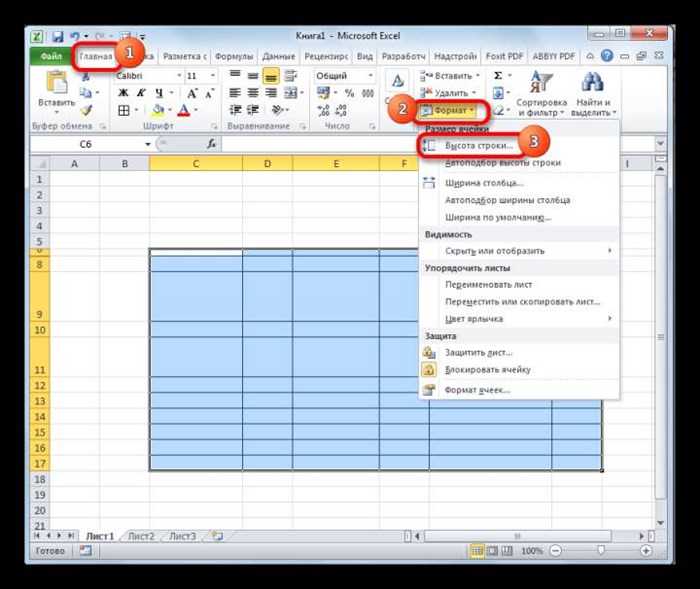Click the Save icon in quick access toolbar
The height and width of the screenshot is (589, 700).
tap(58, 37)
